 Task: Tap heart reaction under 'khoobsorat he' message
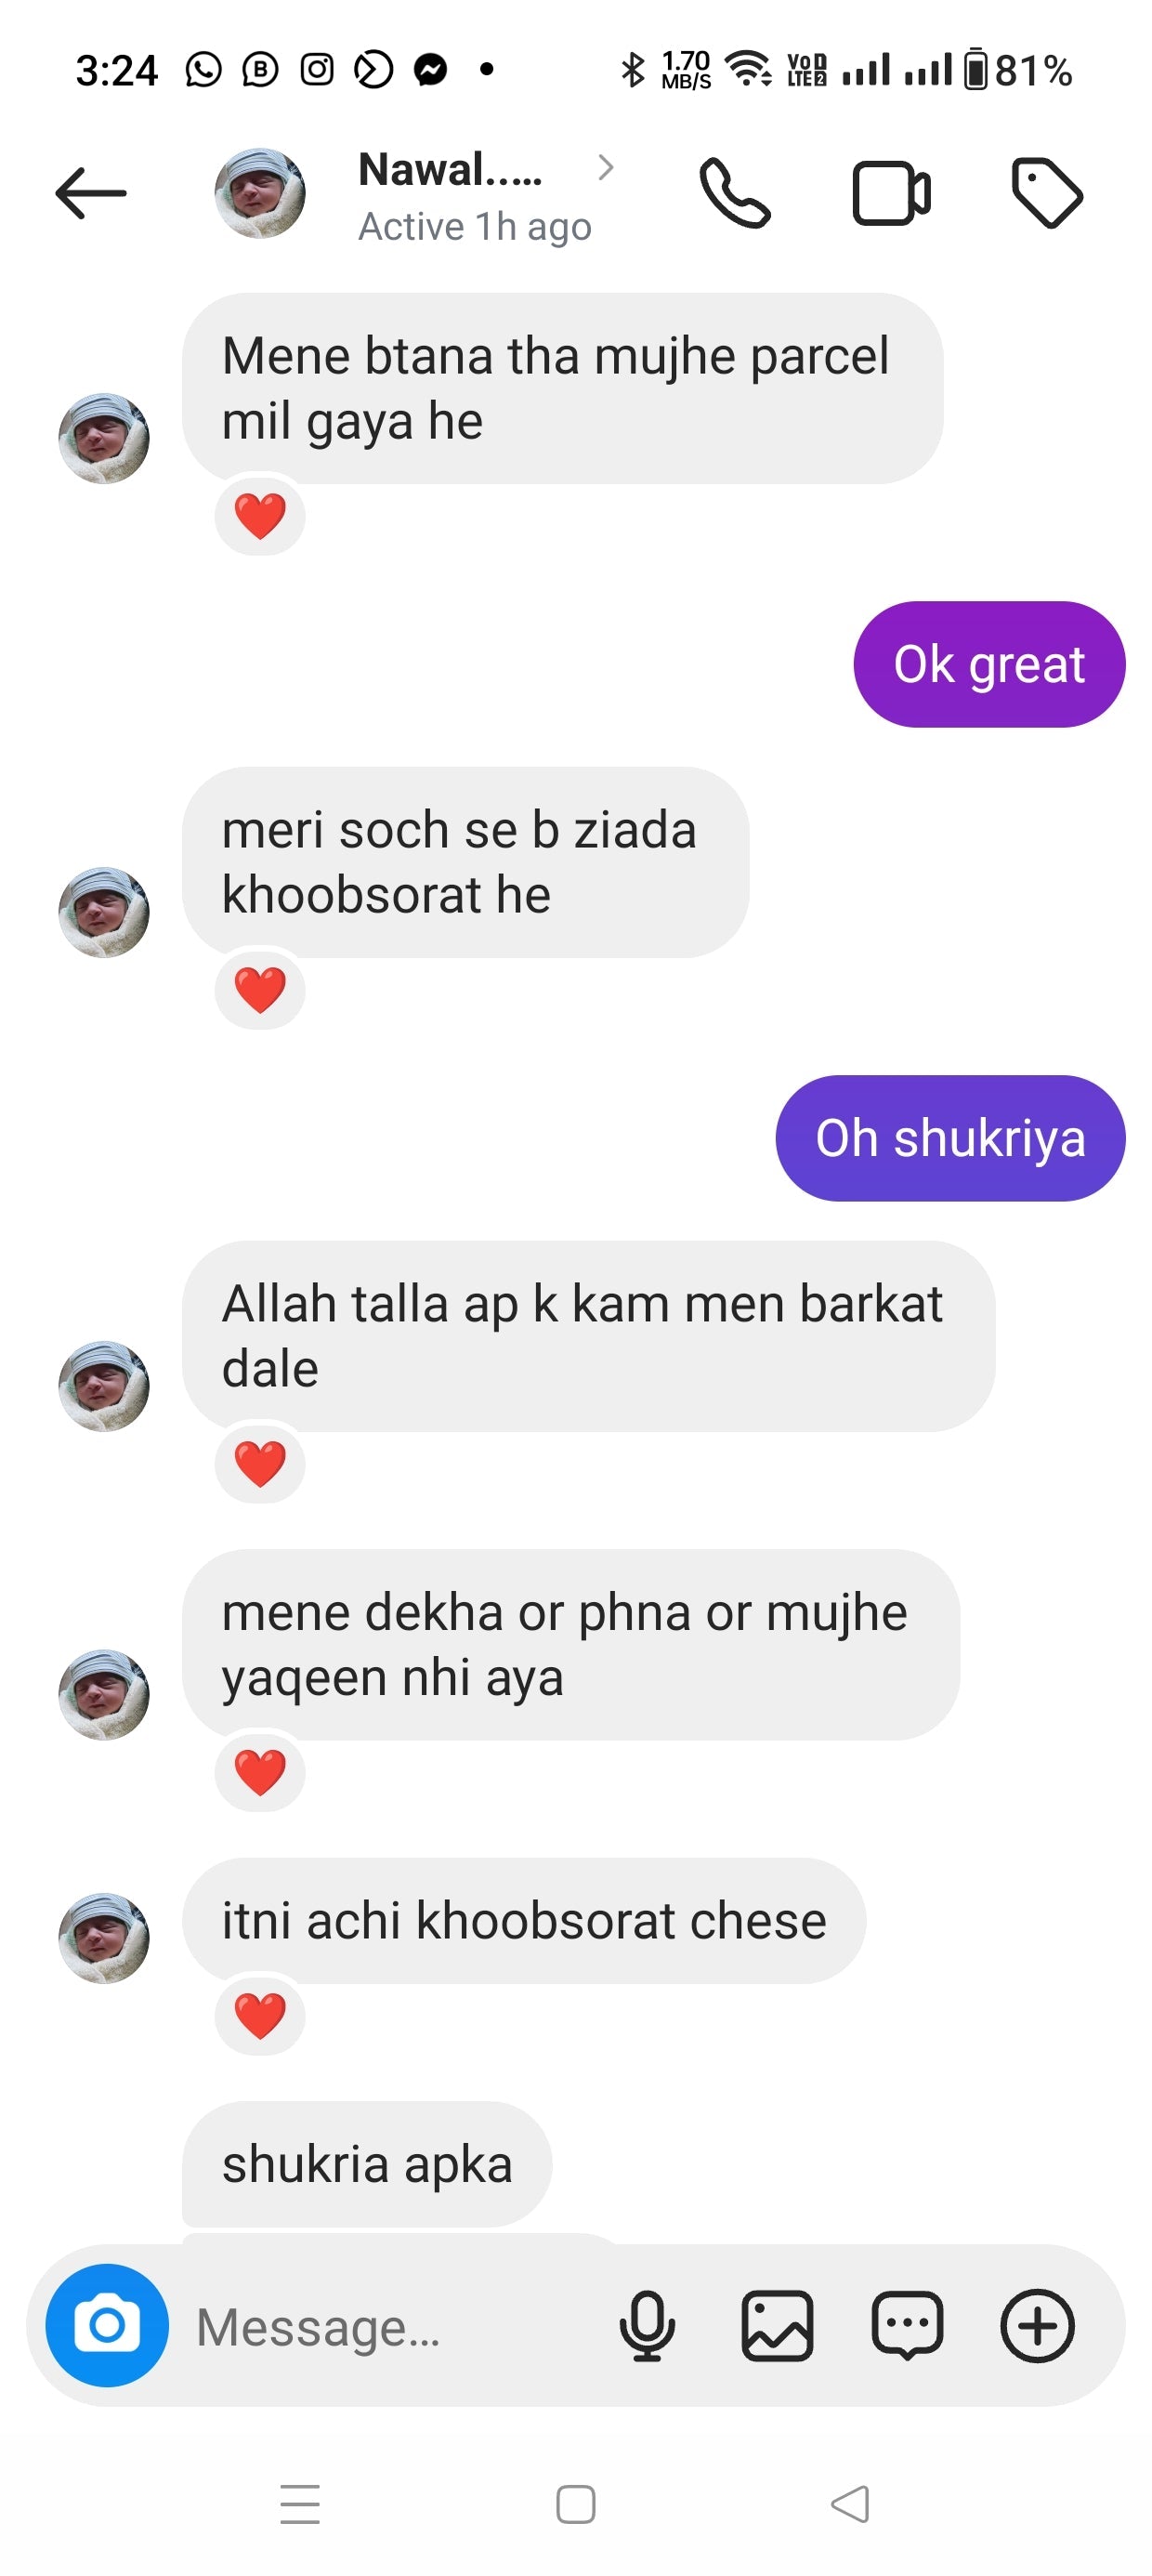[260, 990]
